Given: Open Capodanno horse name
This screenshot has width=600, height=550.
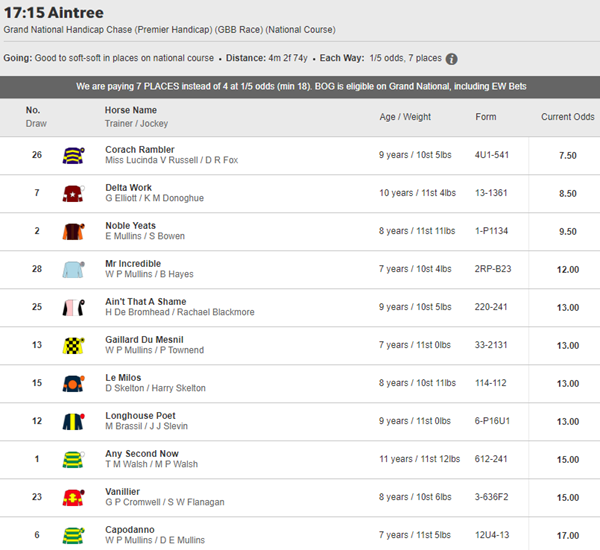Looking at the screenshot, I should (x=130, y=530).
